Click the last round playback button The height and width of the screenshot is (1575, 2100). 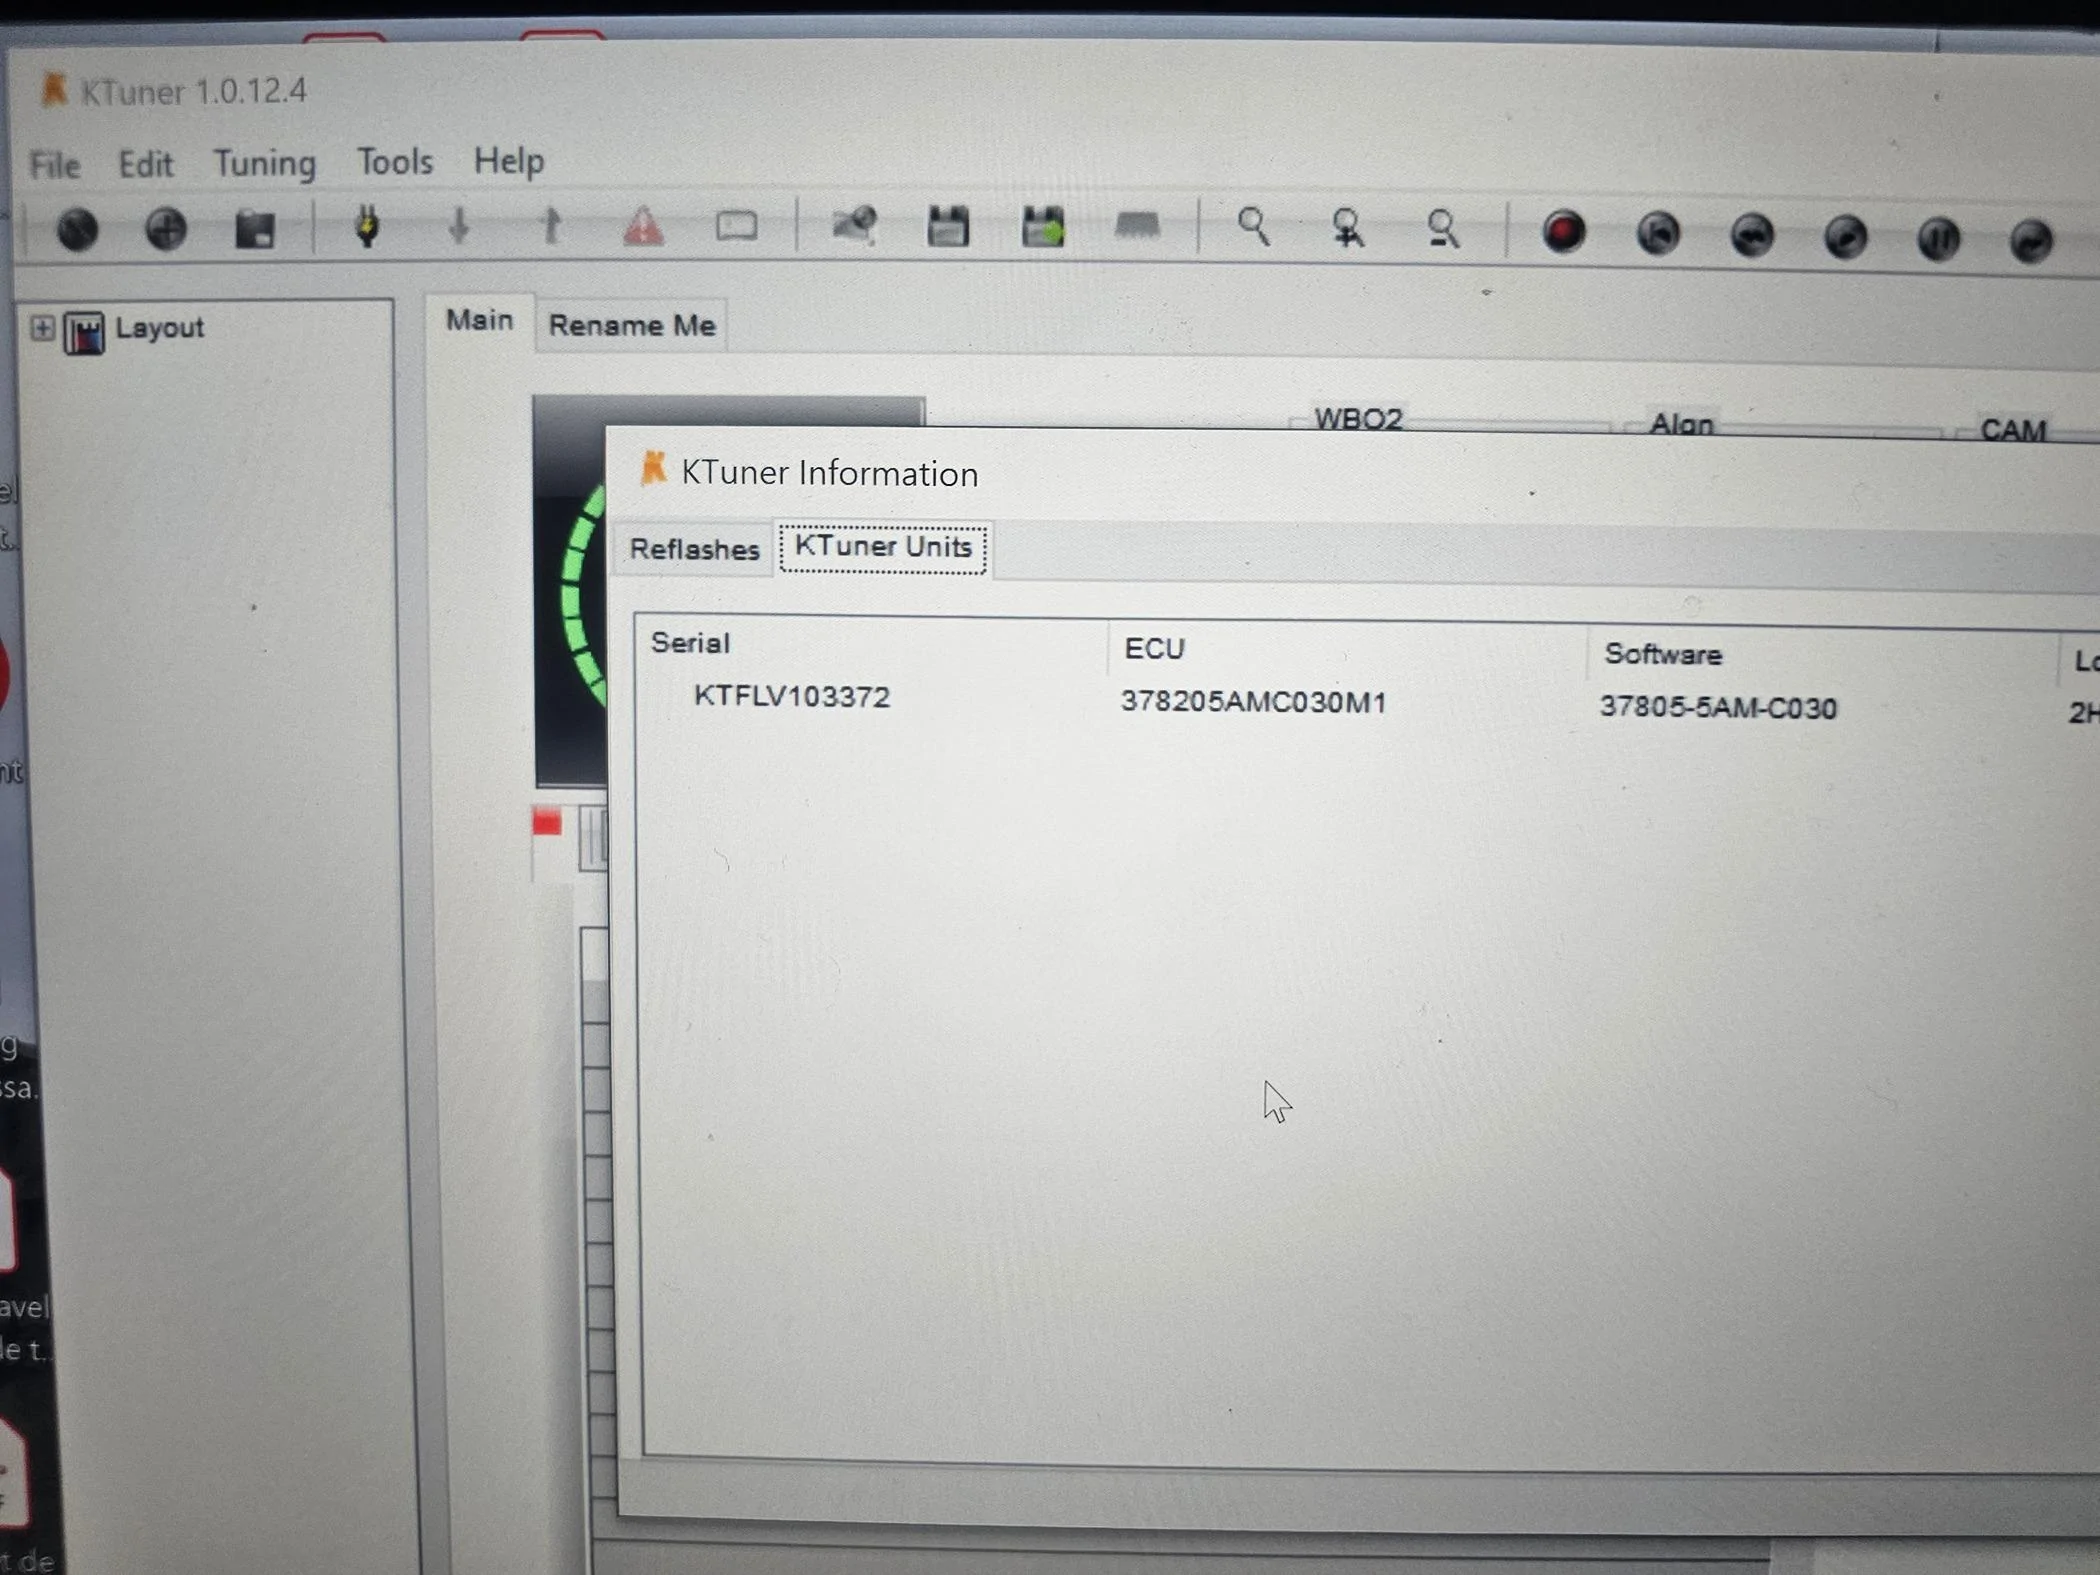(2031, 241)
